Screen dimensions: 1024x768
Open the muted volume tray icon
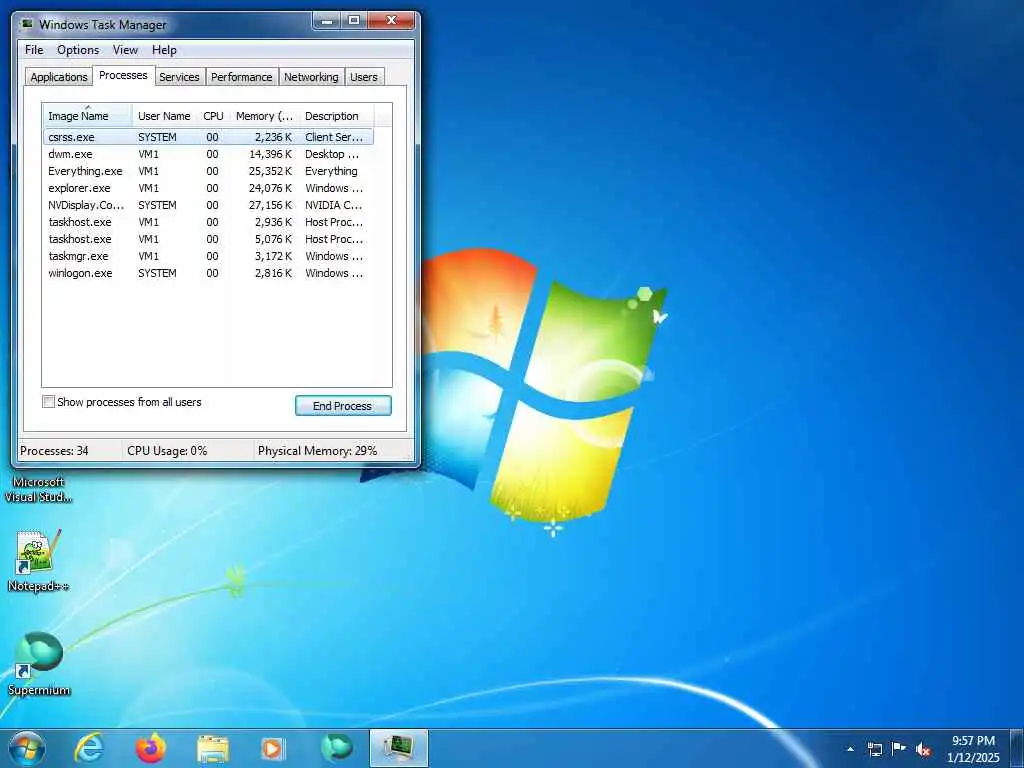click(923, 749)
